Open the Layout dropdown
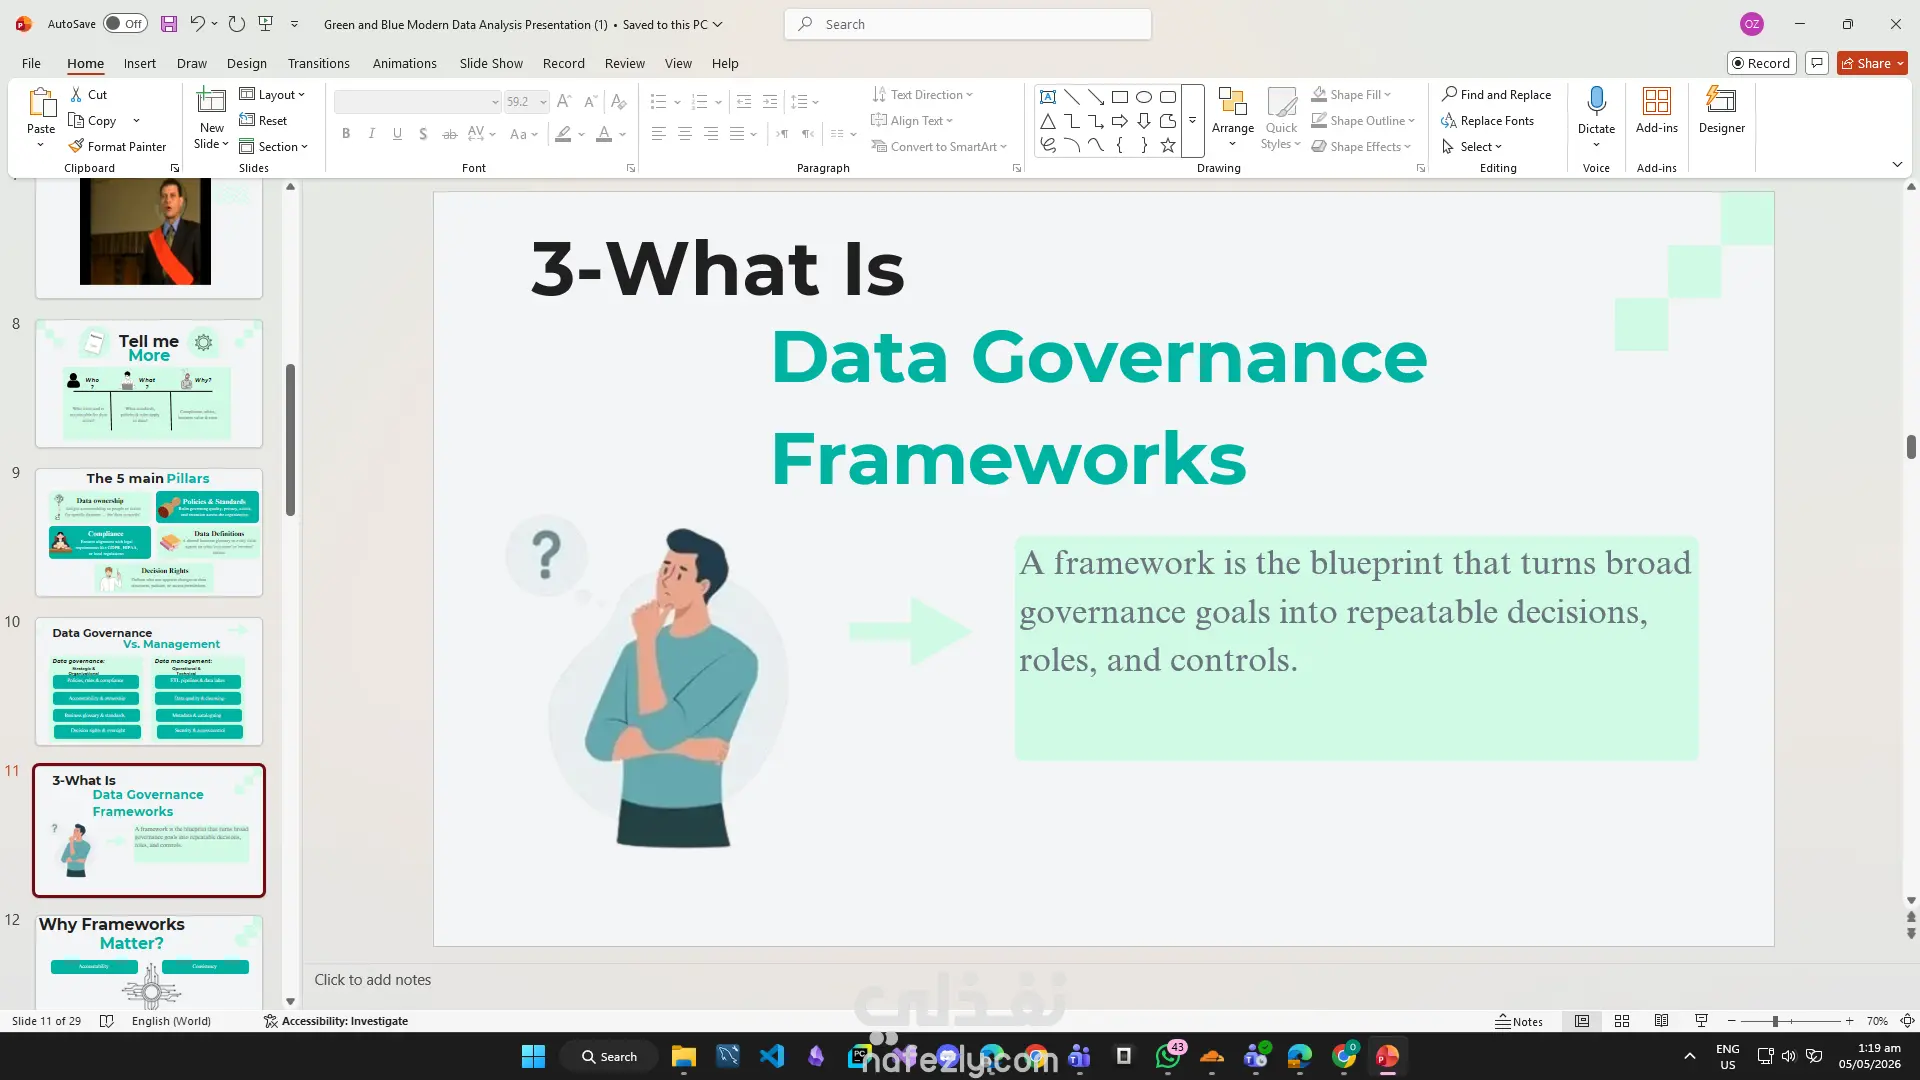The image size is (1920, 1080). point(272,94)
